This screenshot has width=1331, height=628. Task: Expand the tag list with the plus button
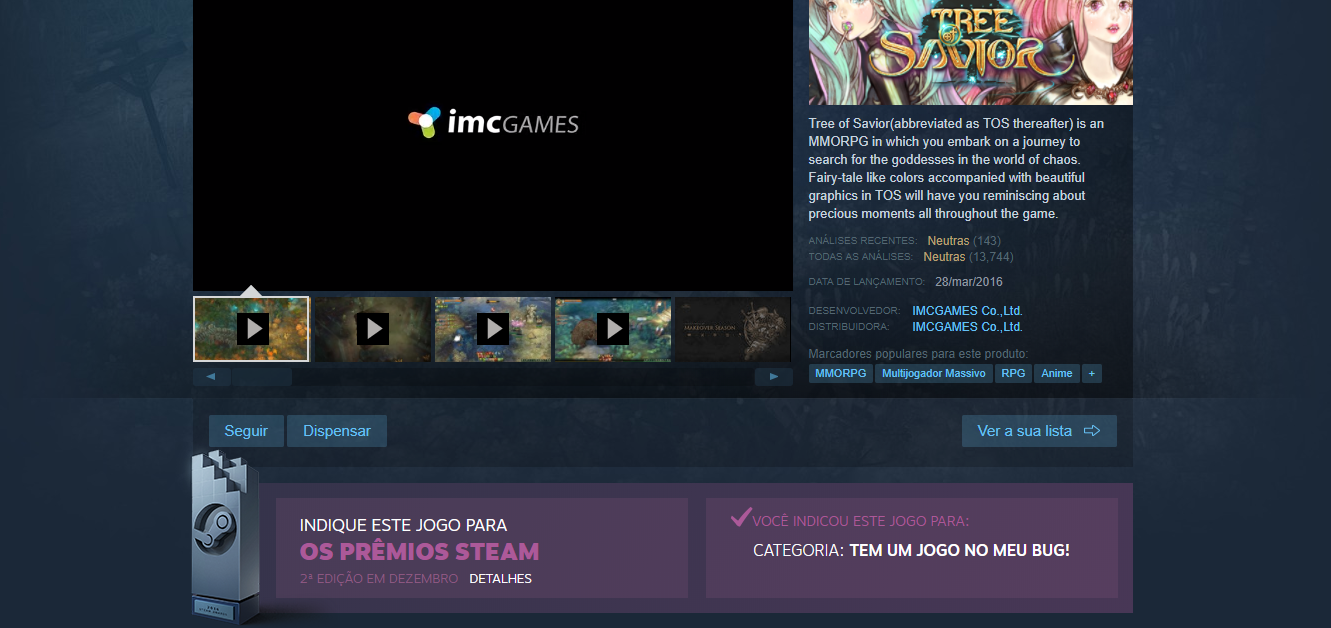(x=1091, y=373)
